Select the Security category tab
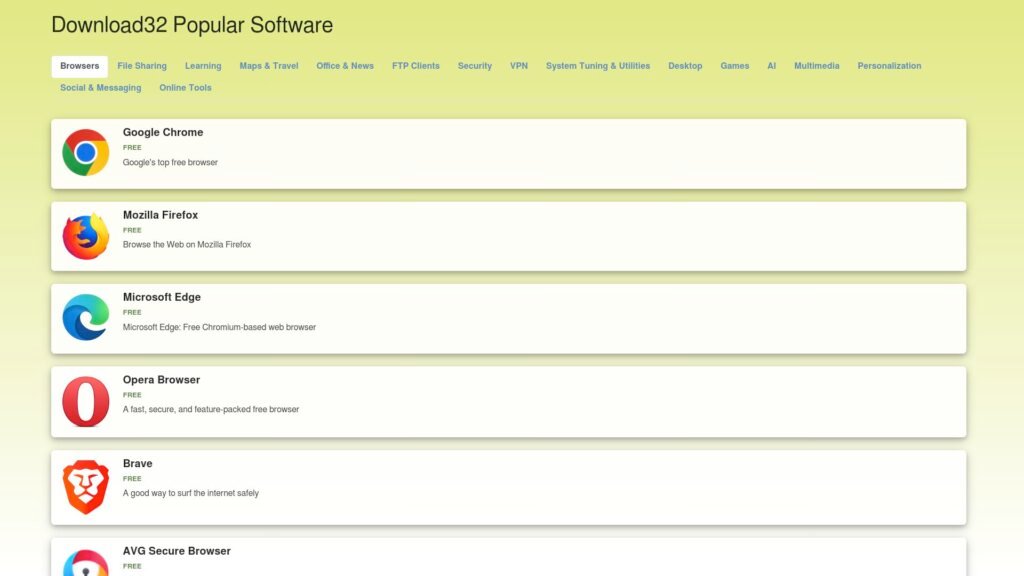Image resolution: width=1024 pixels, height=576 pixels. pyautogui.click(x=475, y=66)
